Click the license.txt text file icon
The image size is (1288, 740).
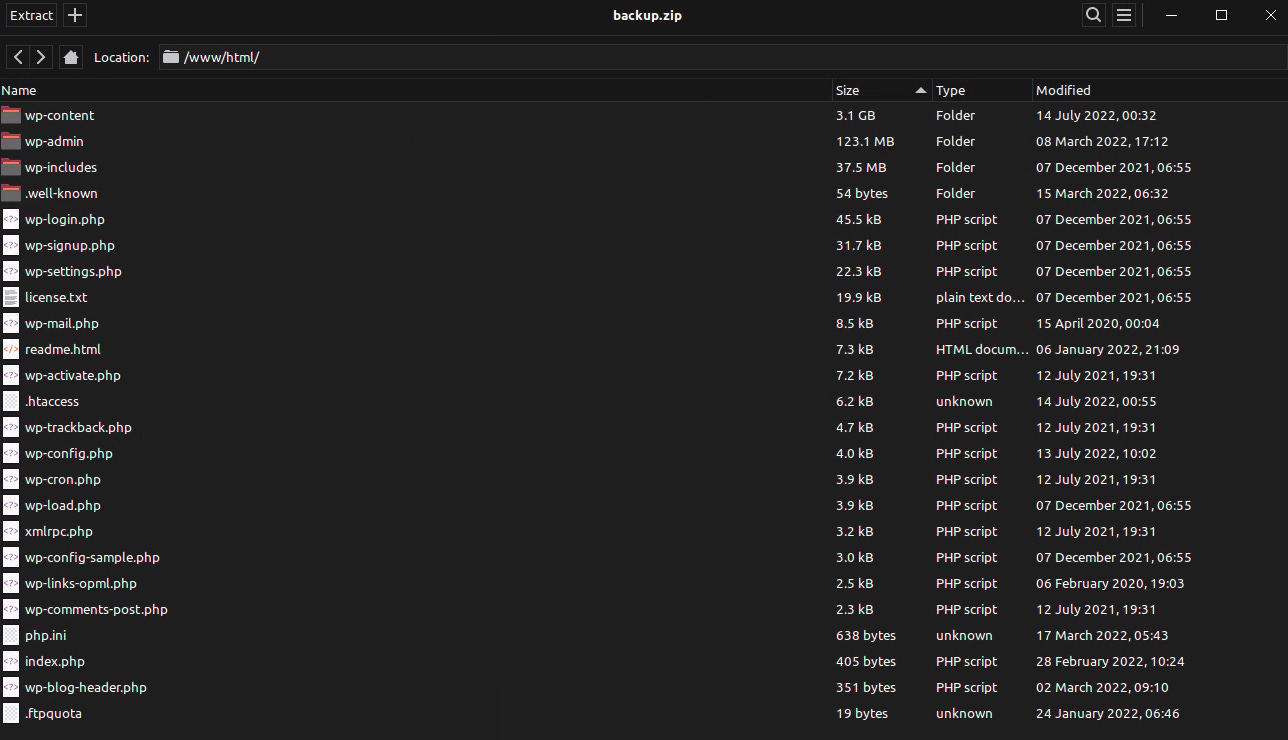(x=11, y=297)
